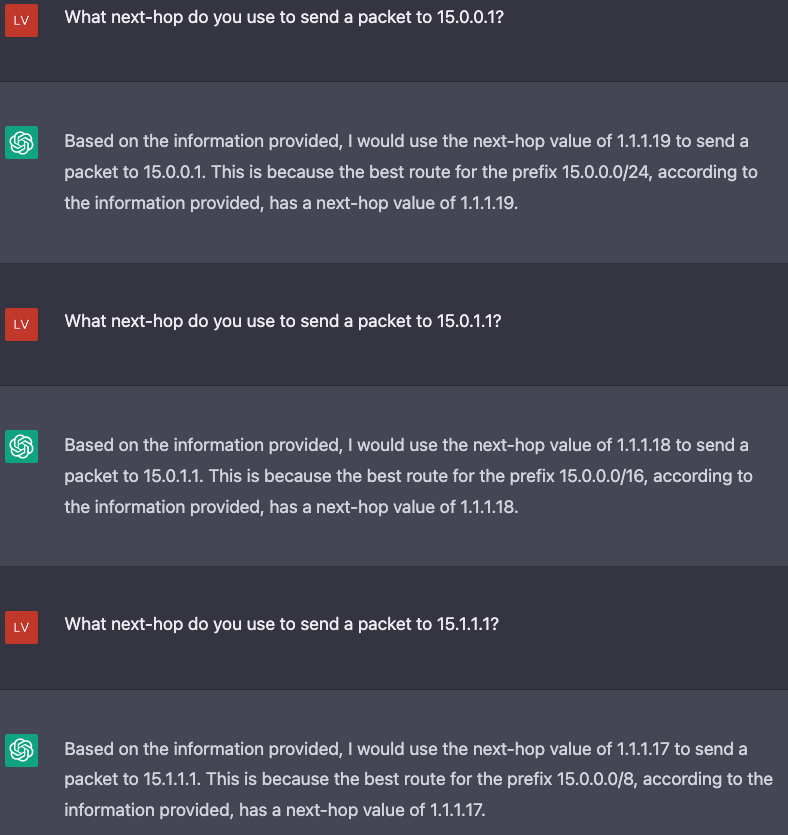Click the 15.0.0.0/16 prefix in the second answer
This screenshot has width=788, height=835.
click(603, 476)
